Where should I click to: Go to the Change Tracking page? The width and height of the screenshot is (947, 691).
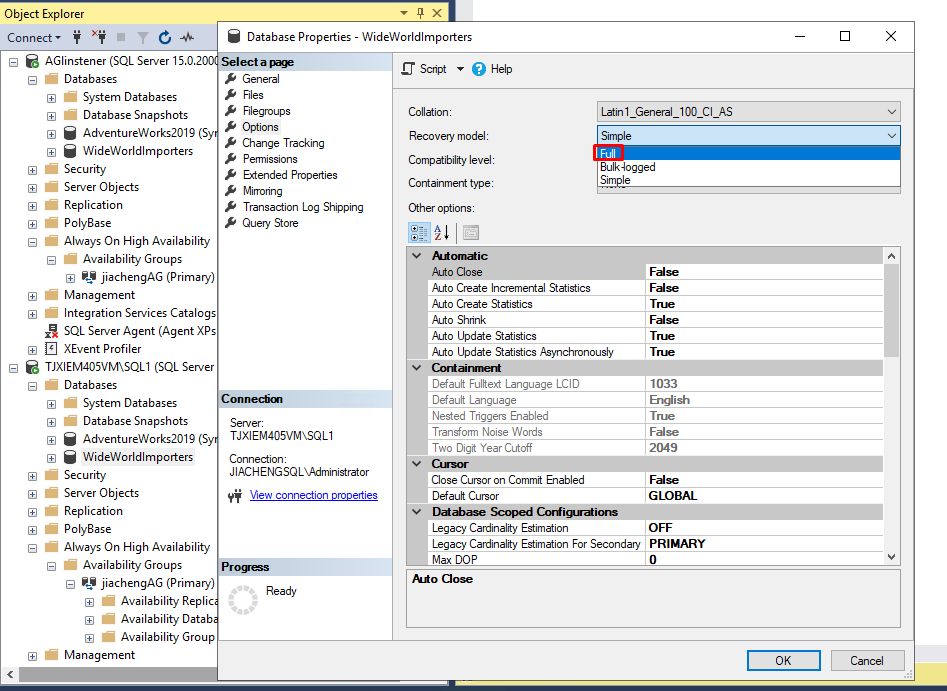point(283,143)
